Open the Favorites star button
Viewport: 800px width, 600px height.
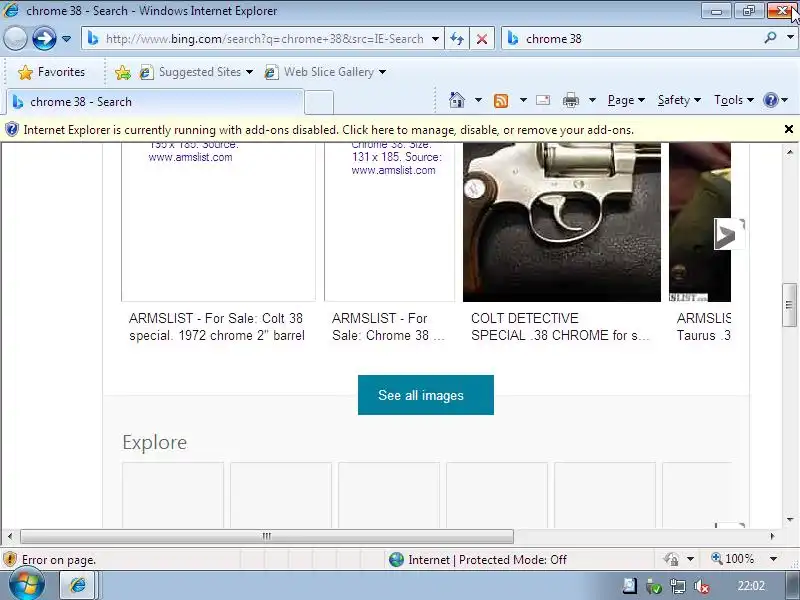[x=51, y=72]
